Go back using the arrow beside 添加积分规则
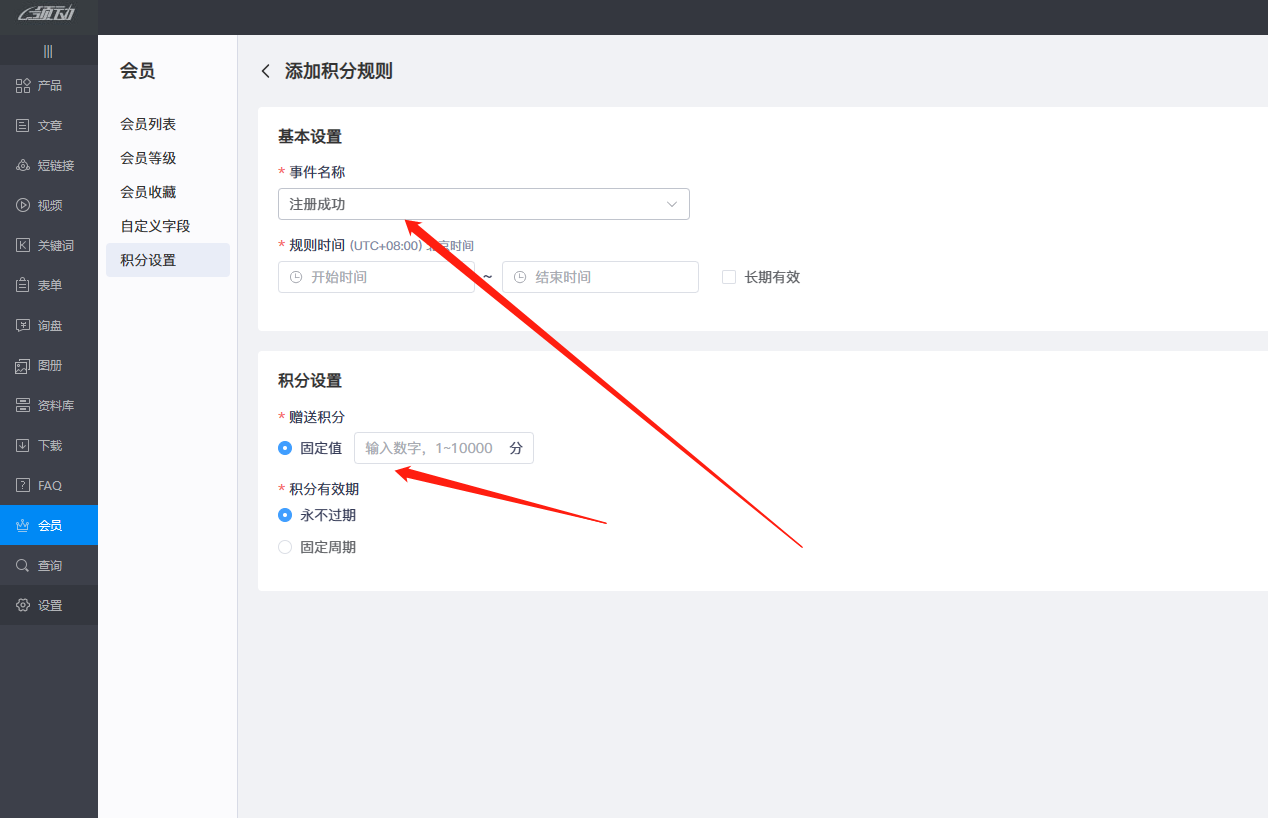The height and width of the screenshot is (818, 1268). [x=265, y=71]
